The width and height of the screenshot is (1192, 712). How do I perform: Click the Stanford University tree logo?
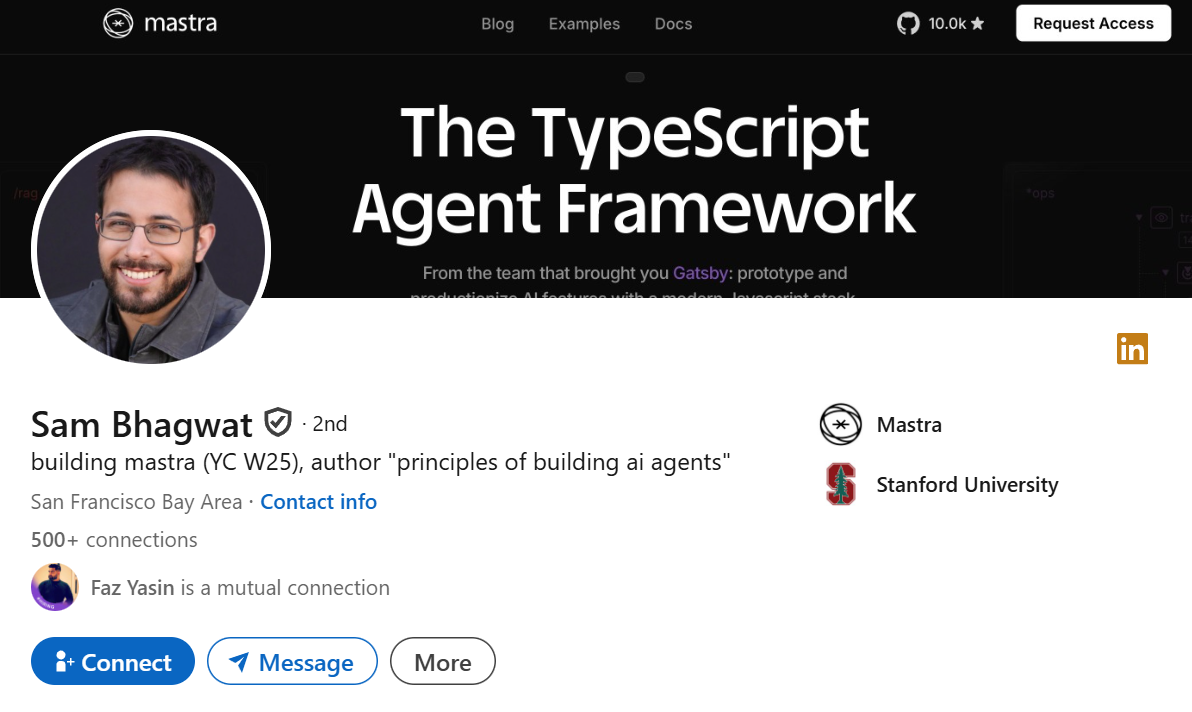point(840,485)
